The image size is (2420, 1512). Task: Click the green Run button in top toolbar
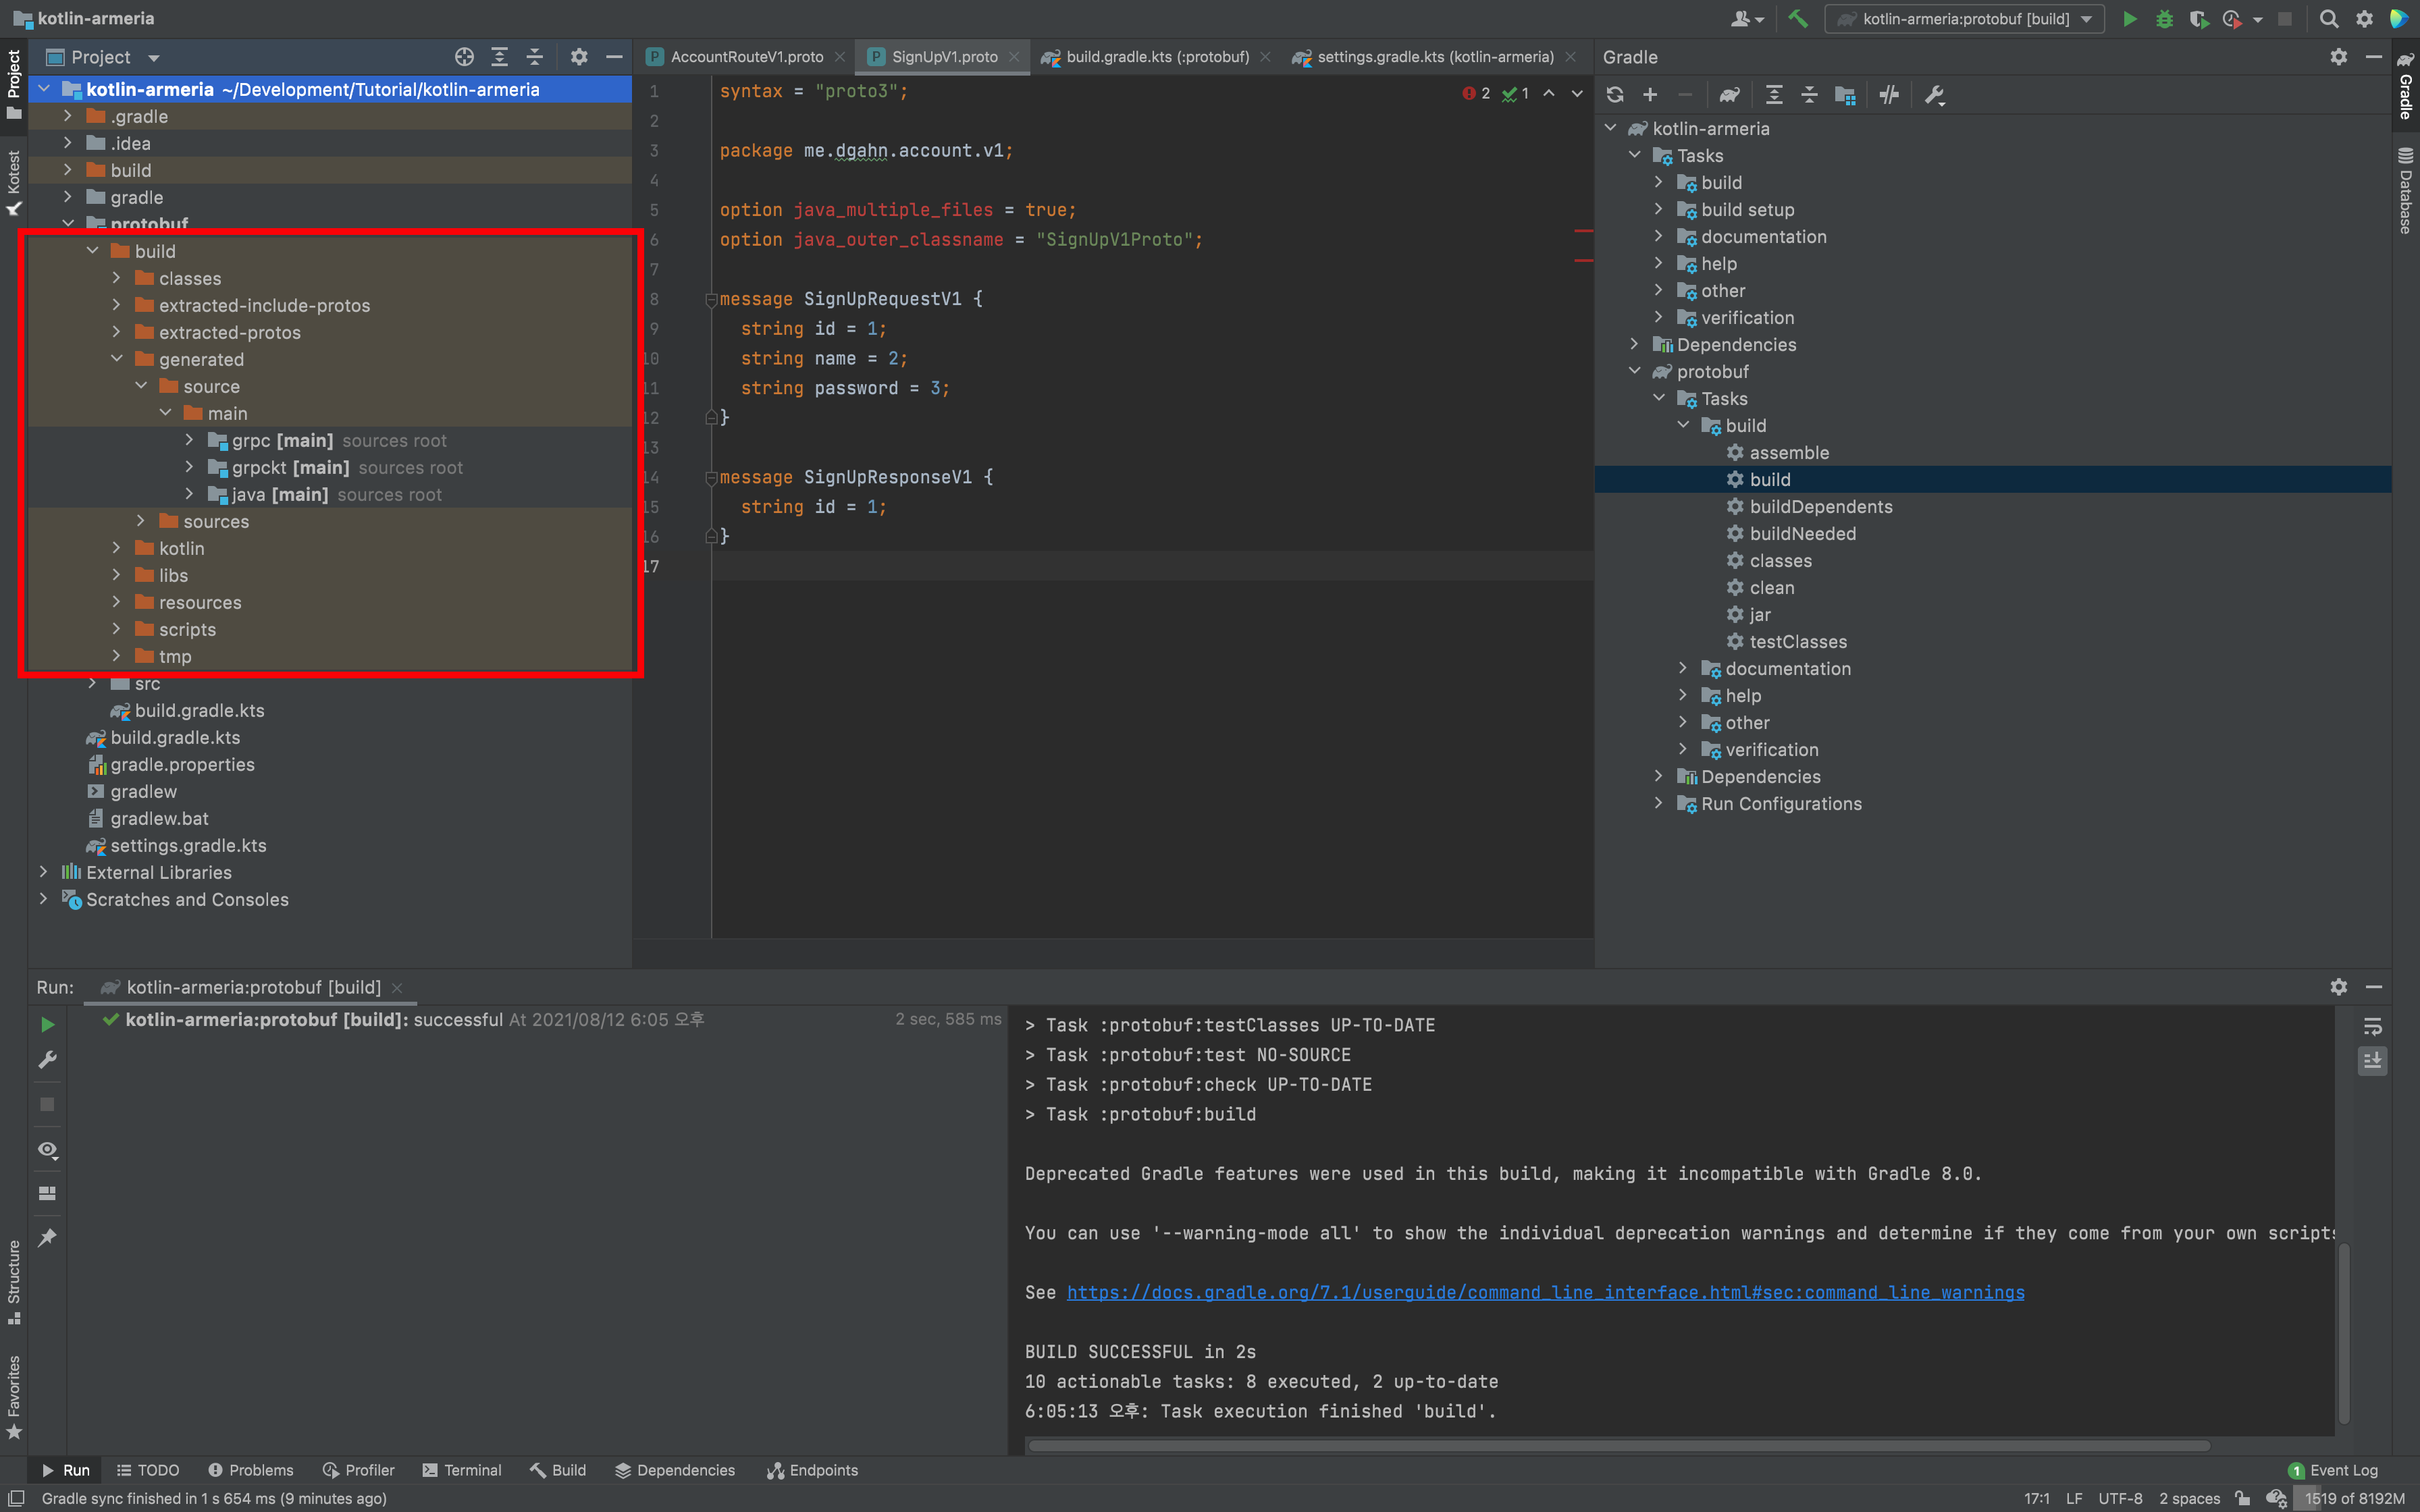coord(2129,19)
